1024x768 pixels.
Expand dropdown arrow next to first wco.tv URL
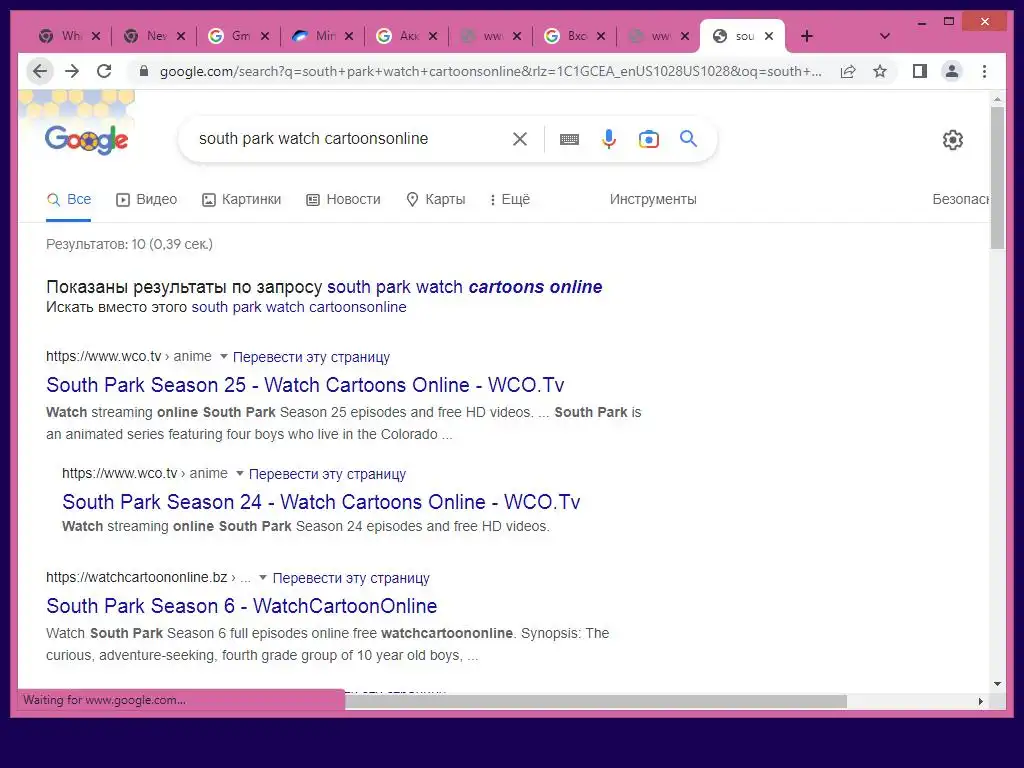pos(223,357)
